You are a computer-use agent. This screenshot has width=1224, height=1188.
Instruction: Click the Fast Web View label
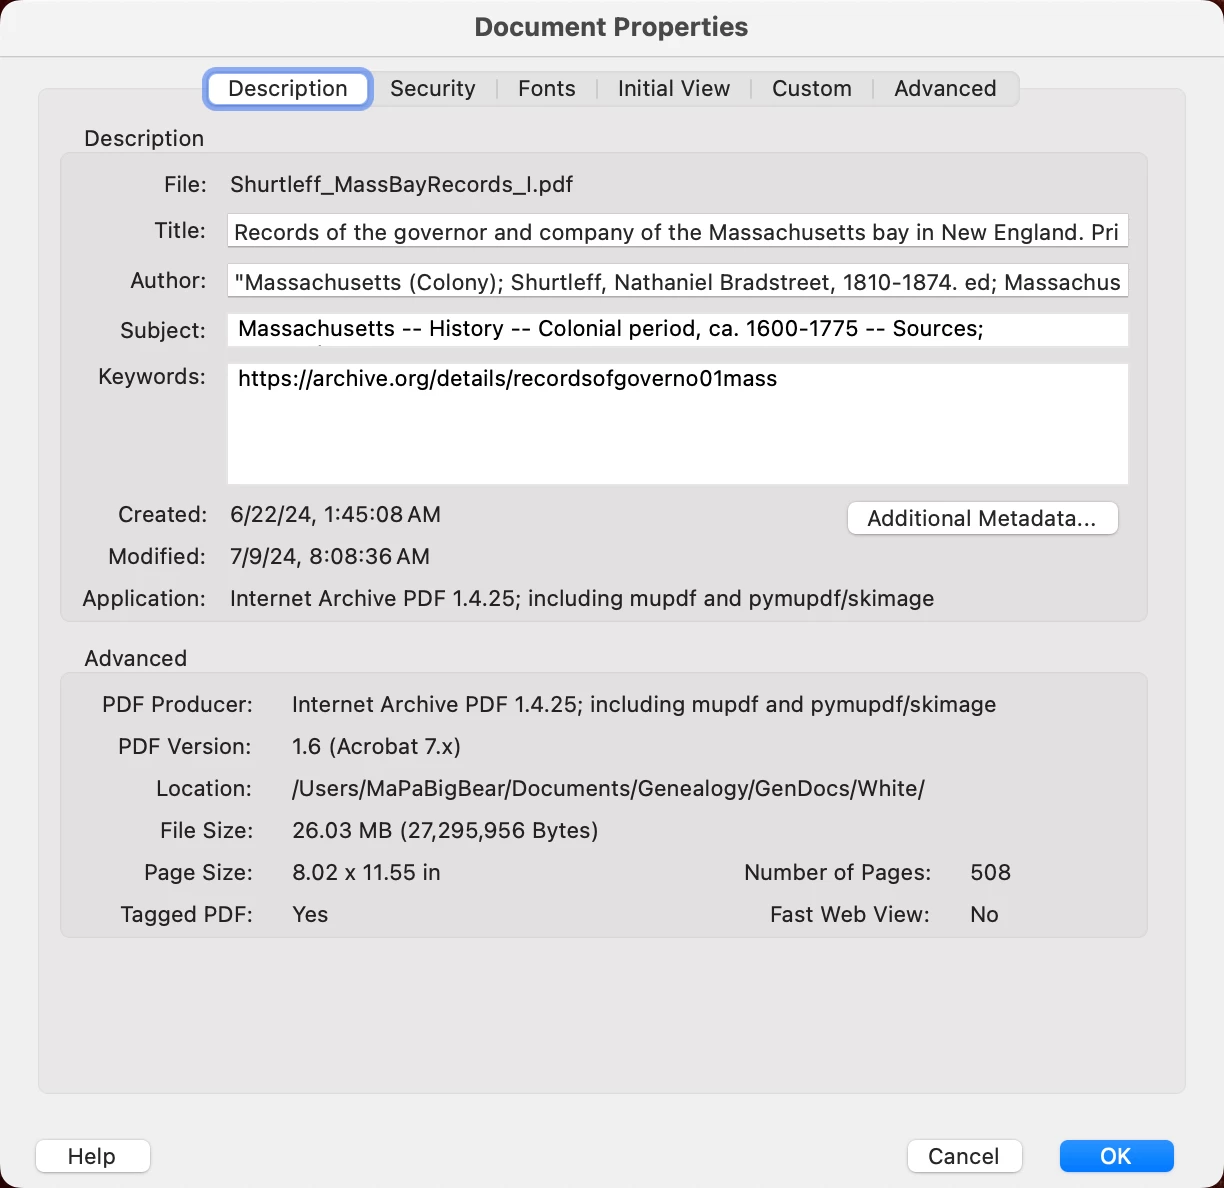849,914
